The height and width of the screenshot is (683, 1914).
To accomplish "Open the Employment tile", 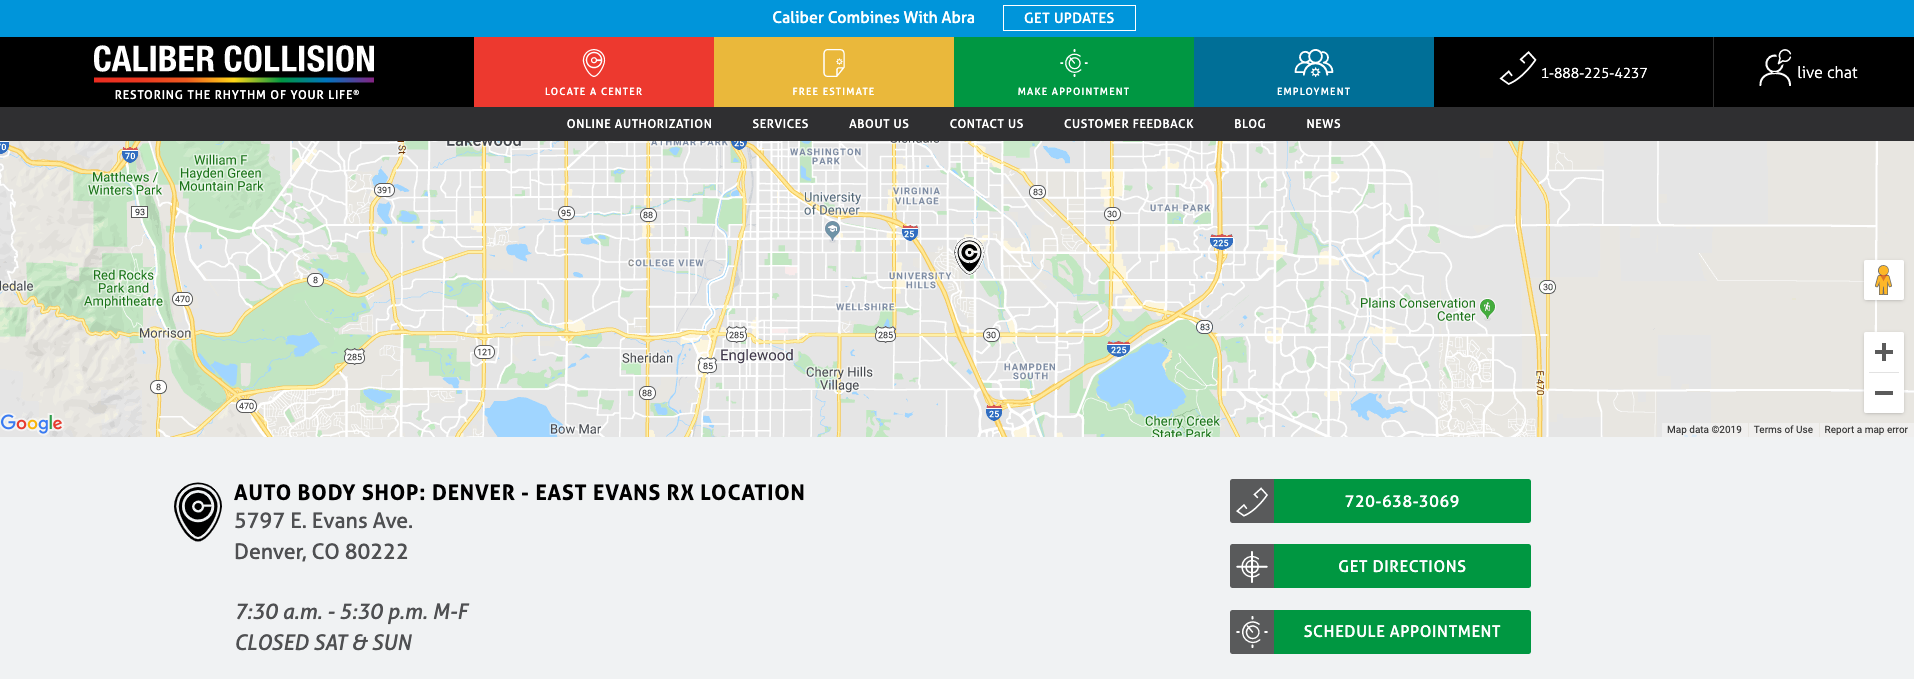I will coord(1314,72).
